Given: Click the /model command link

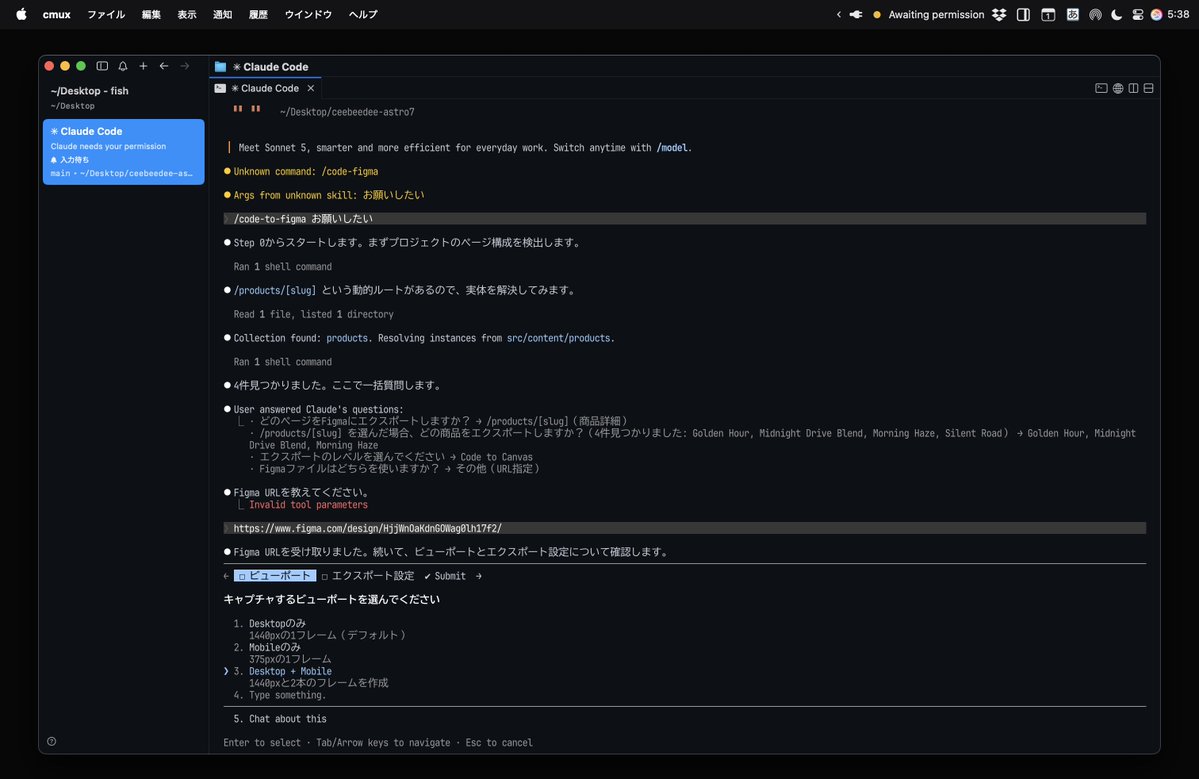Looking at the screenshot, I should click(672, 148).
